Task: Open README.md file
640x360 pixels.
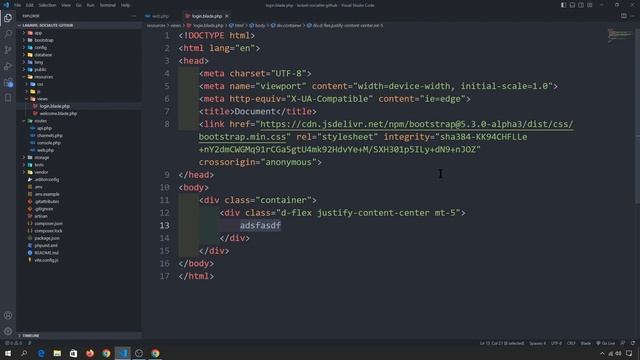Action: (46, 253)
